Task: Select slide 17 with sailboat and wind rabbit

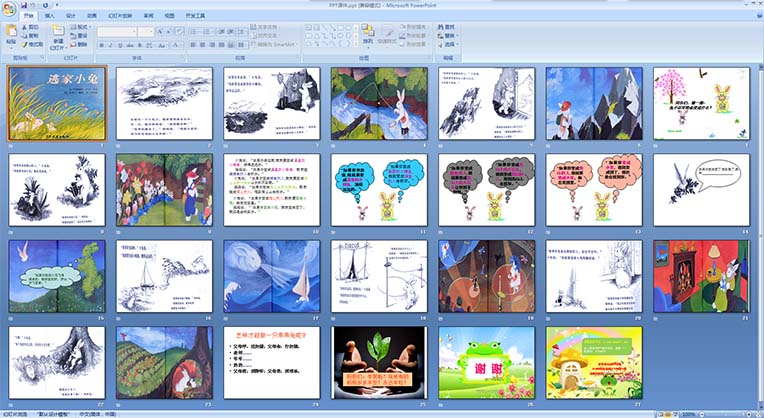Action: [x=272, y=276]
